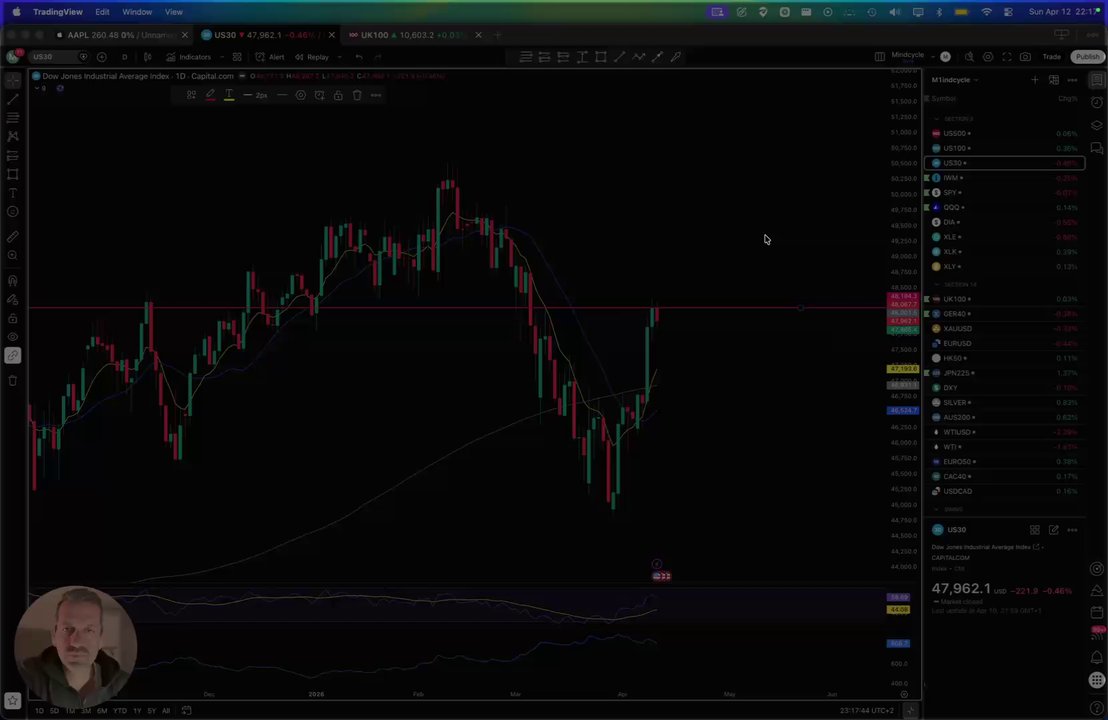This screenshot has width=1108, height=720.
Task: Undo the last chart action
Action: click(x=359, y=57)
